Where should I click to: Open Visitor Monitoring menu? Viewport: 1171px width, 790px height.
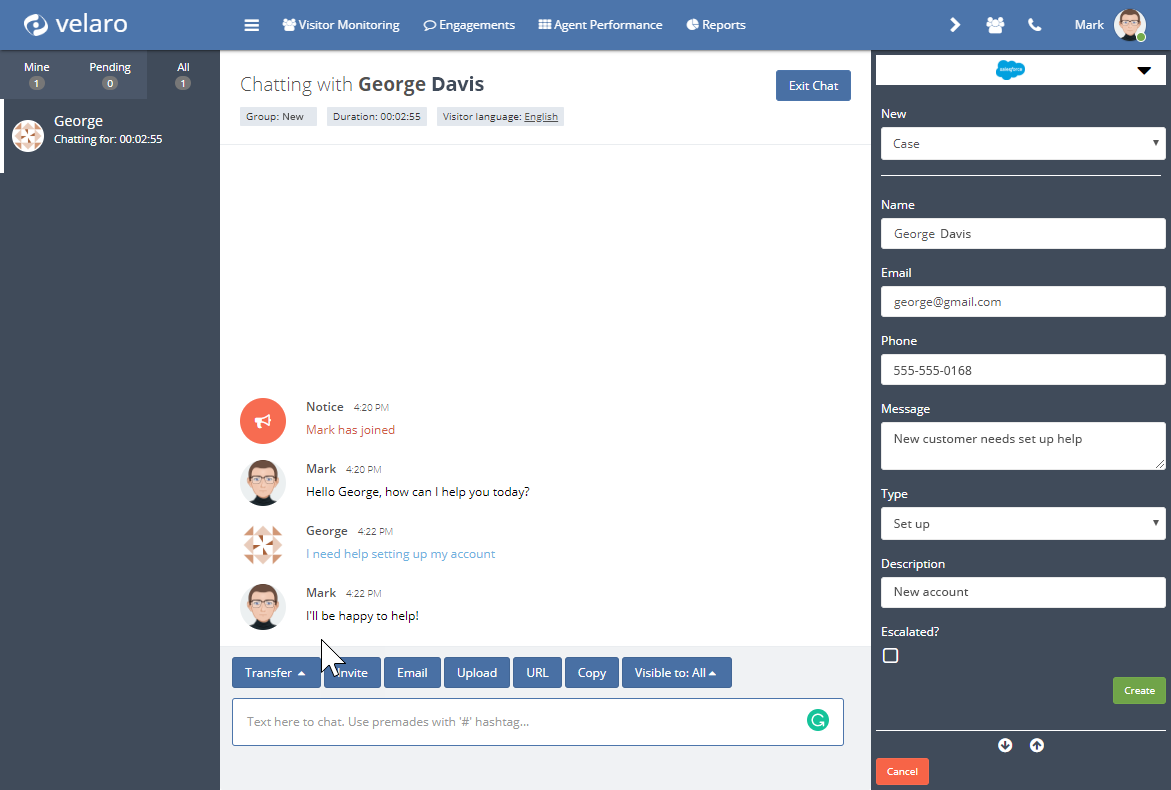341,25
